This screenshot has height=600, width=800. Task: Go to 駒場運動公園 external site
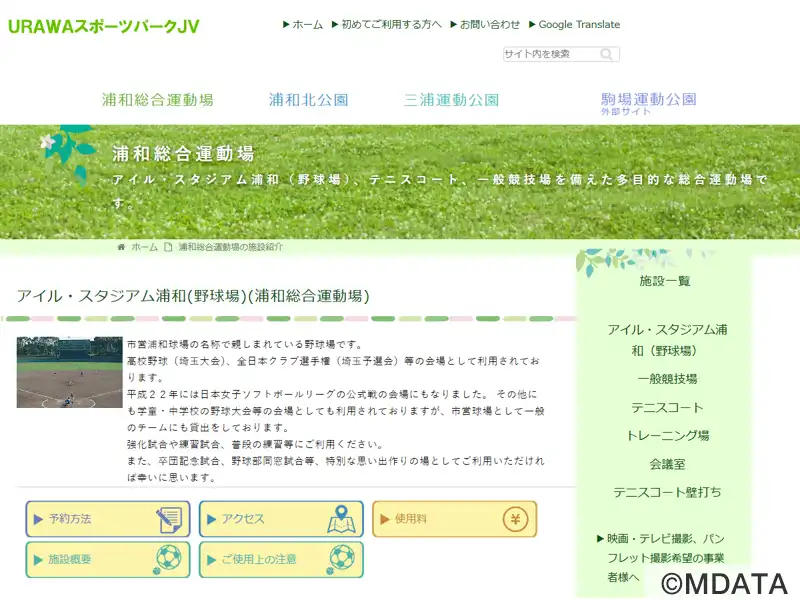point(648,102)
